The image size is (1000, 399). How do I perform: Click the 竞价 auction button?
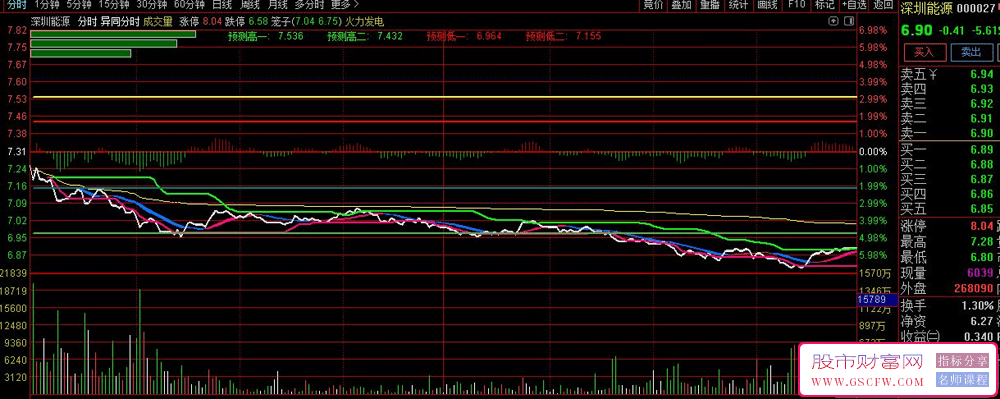(x=653, y=5)
